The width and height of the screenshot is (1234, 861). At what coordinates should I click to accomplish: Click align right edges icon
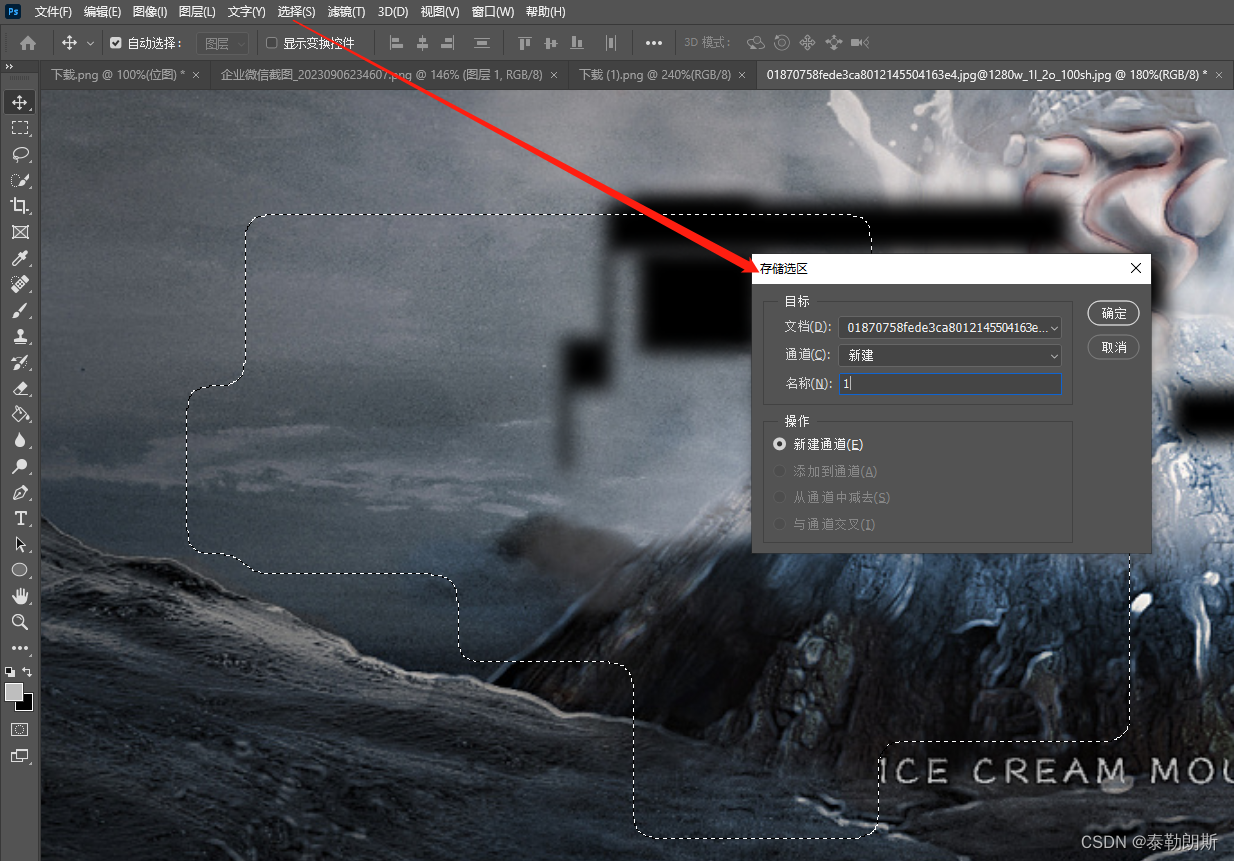coord(448,43)
